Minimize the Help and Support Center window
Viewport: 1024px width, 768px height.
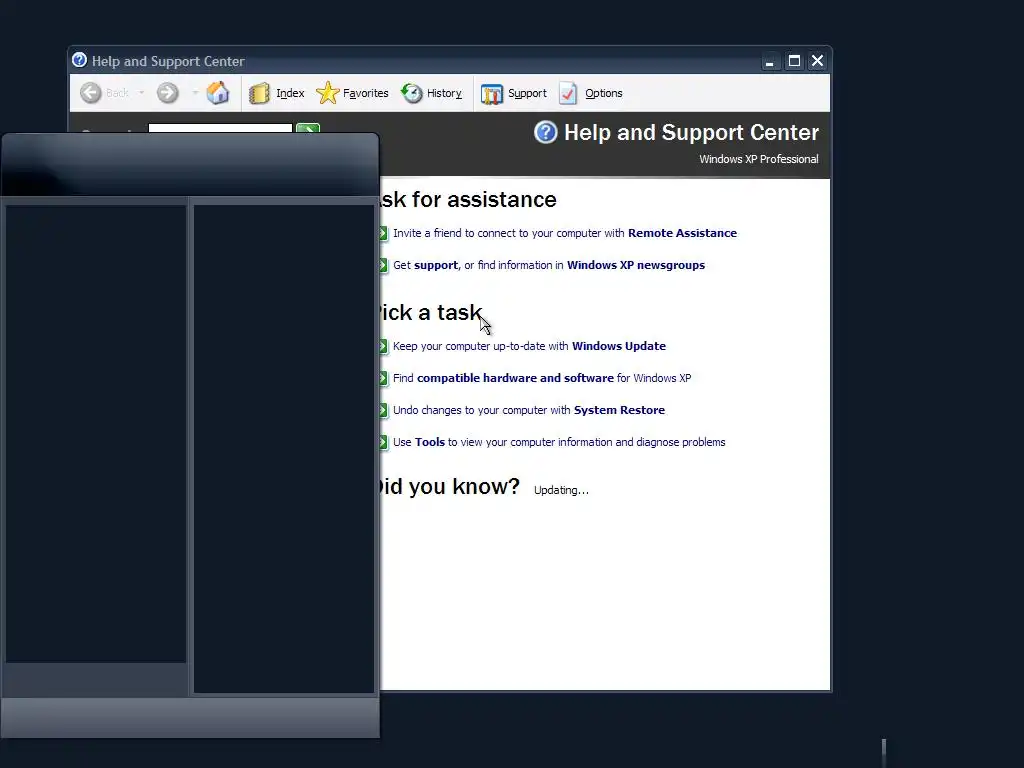(770, 61)
